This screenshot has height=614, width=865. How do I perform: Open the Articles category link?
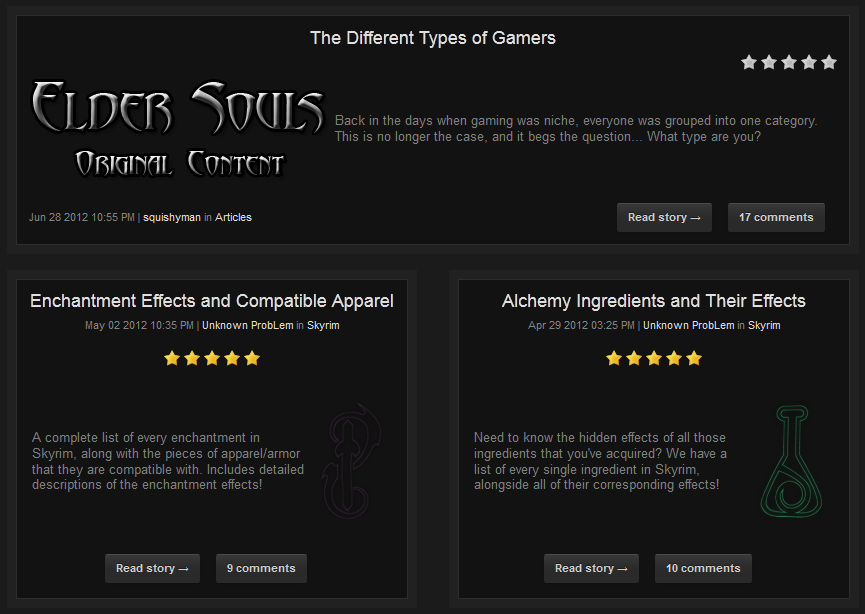click(233, 217)
